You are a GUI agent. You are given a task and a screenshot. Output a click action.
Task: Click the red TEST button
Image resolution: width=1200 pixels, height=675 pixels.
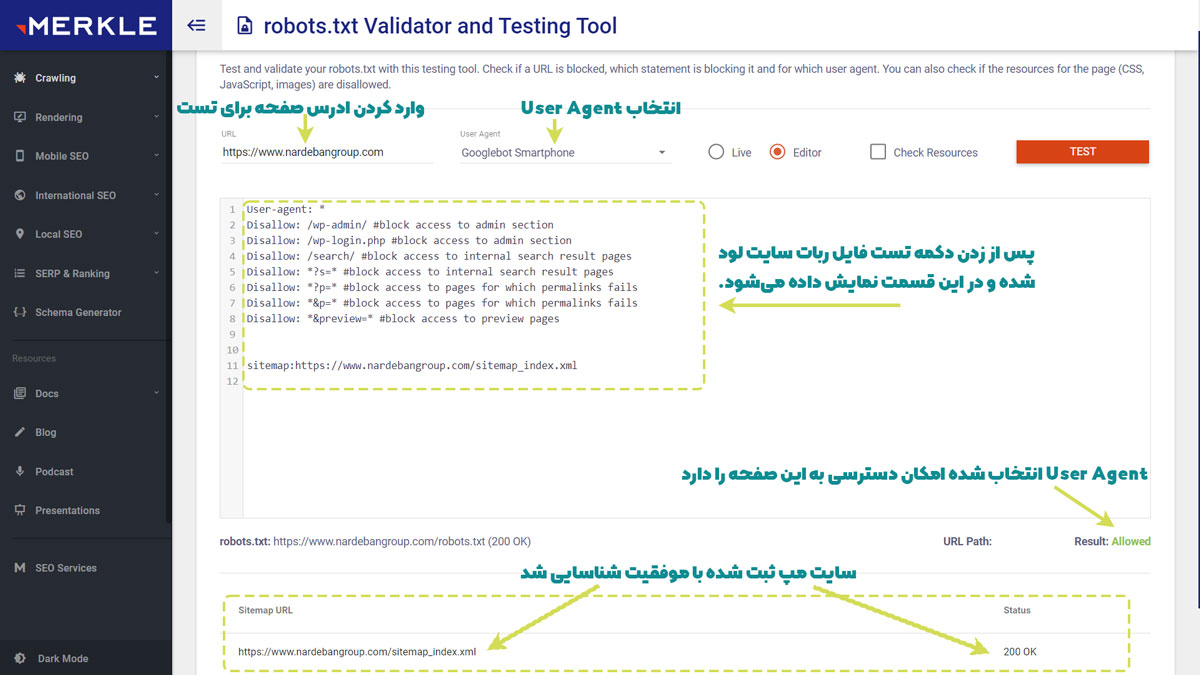click(1082, 152)
